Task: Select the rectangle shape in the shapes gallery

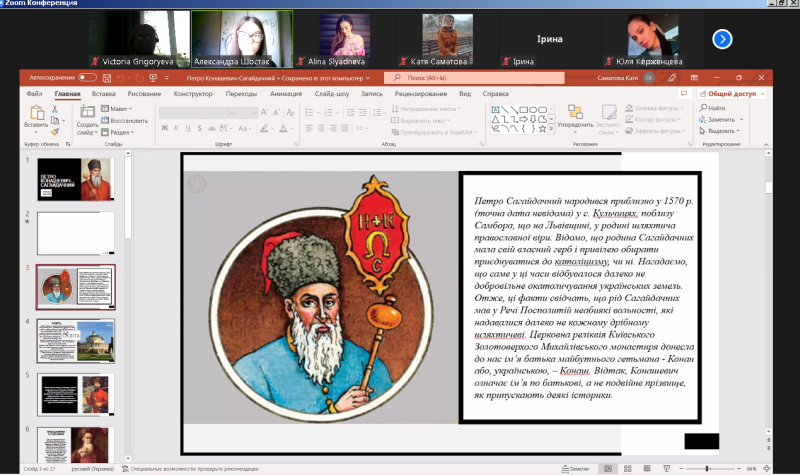Action: coord(523,110)
